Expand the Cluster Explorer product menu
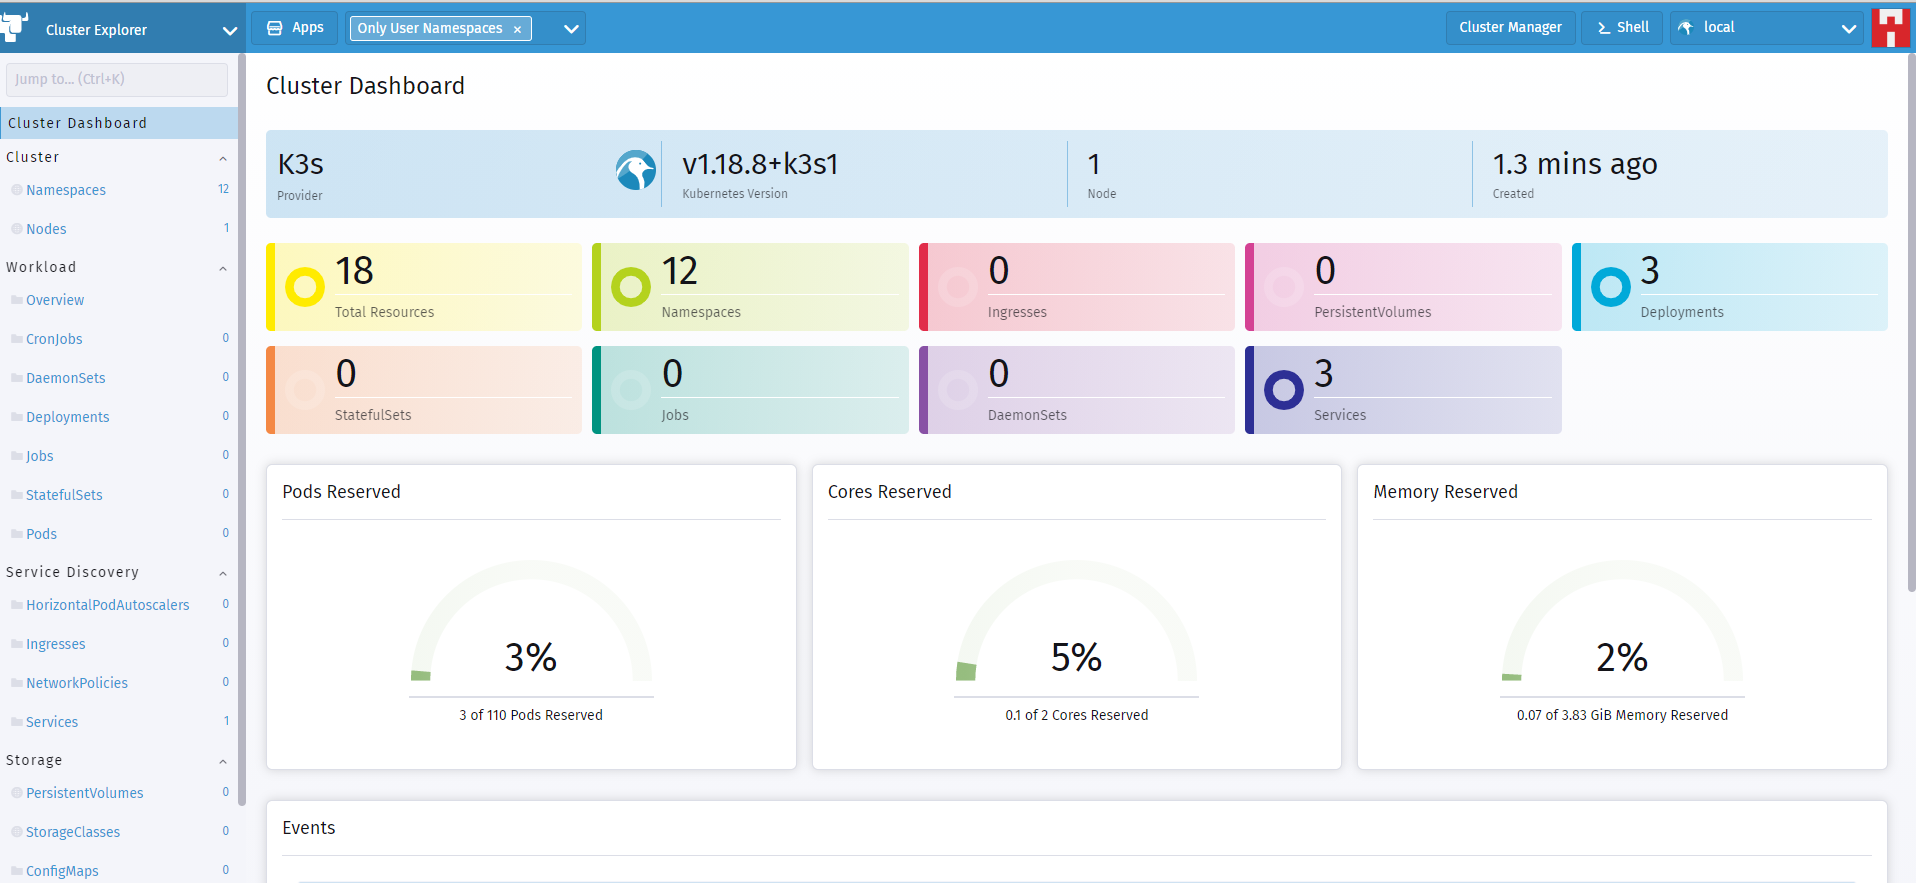The image size is (1916, 883). [229, 30]
